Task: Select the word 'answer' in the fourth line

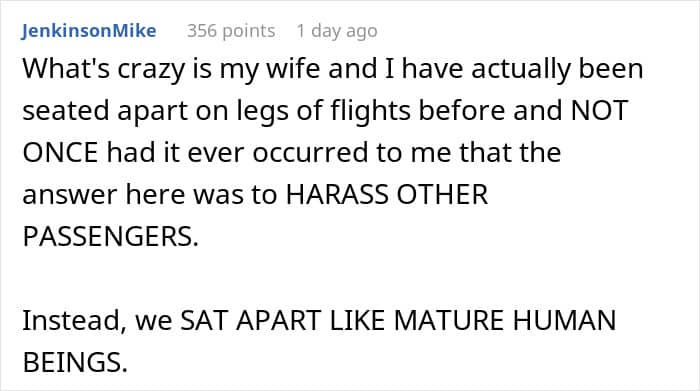Action: point(70,195)
